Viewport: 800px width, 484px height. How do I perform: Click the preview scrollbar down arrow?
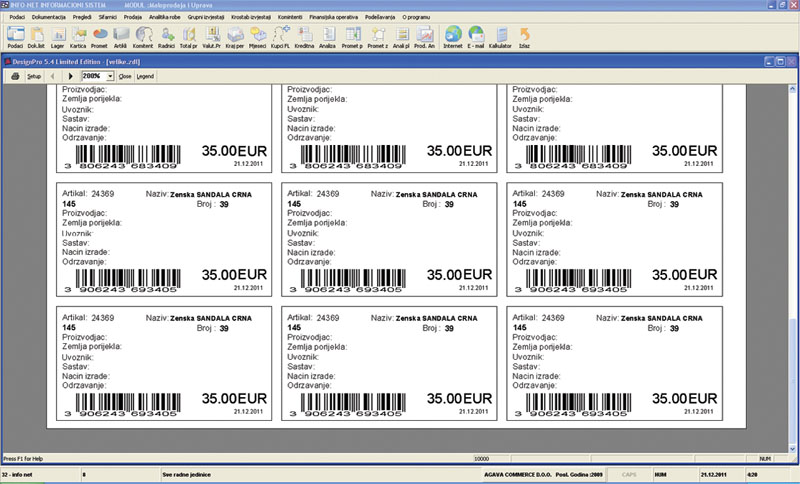(x=792, y=449)
